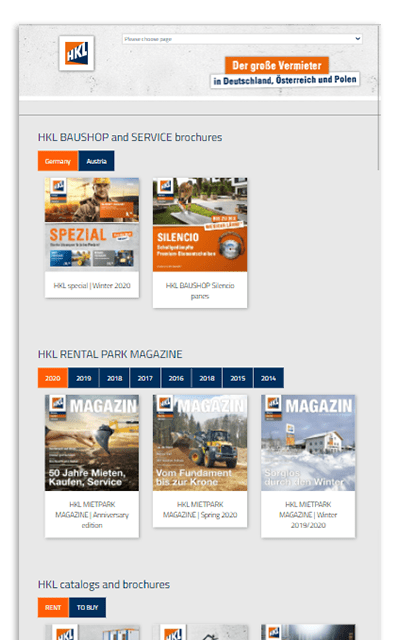Choose the 2015 magazine year tab
400x640 pixels.
click(x=238, y=378)
